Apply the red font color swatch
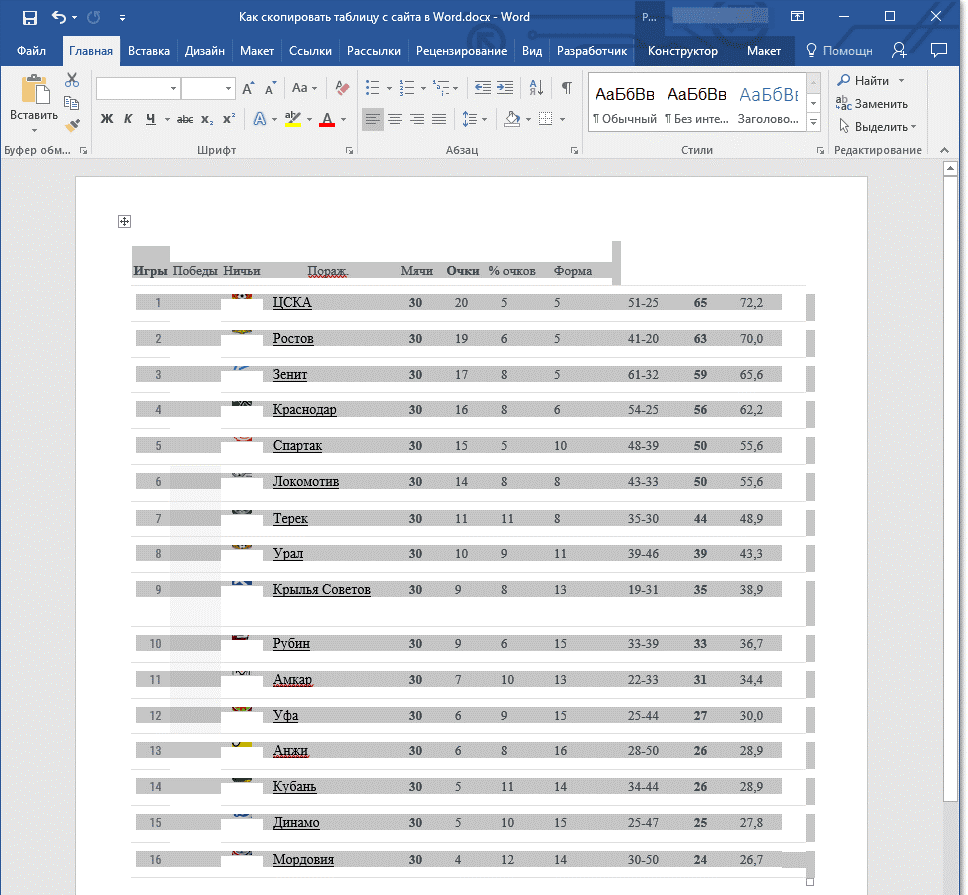Screen dimensions: 968x895 [x=327, y=120]
